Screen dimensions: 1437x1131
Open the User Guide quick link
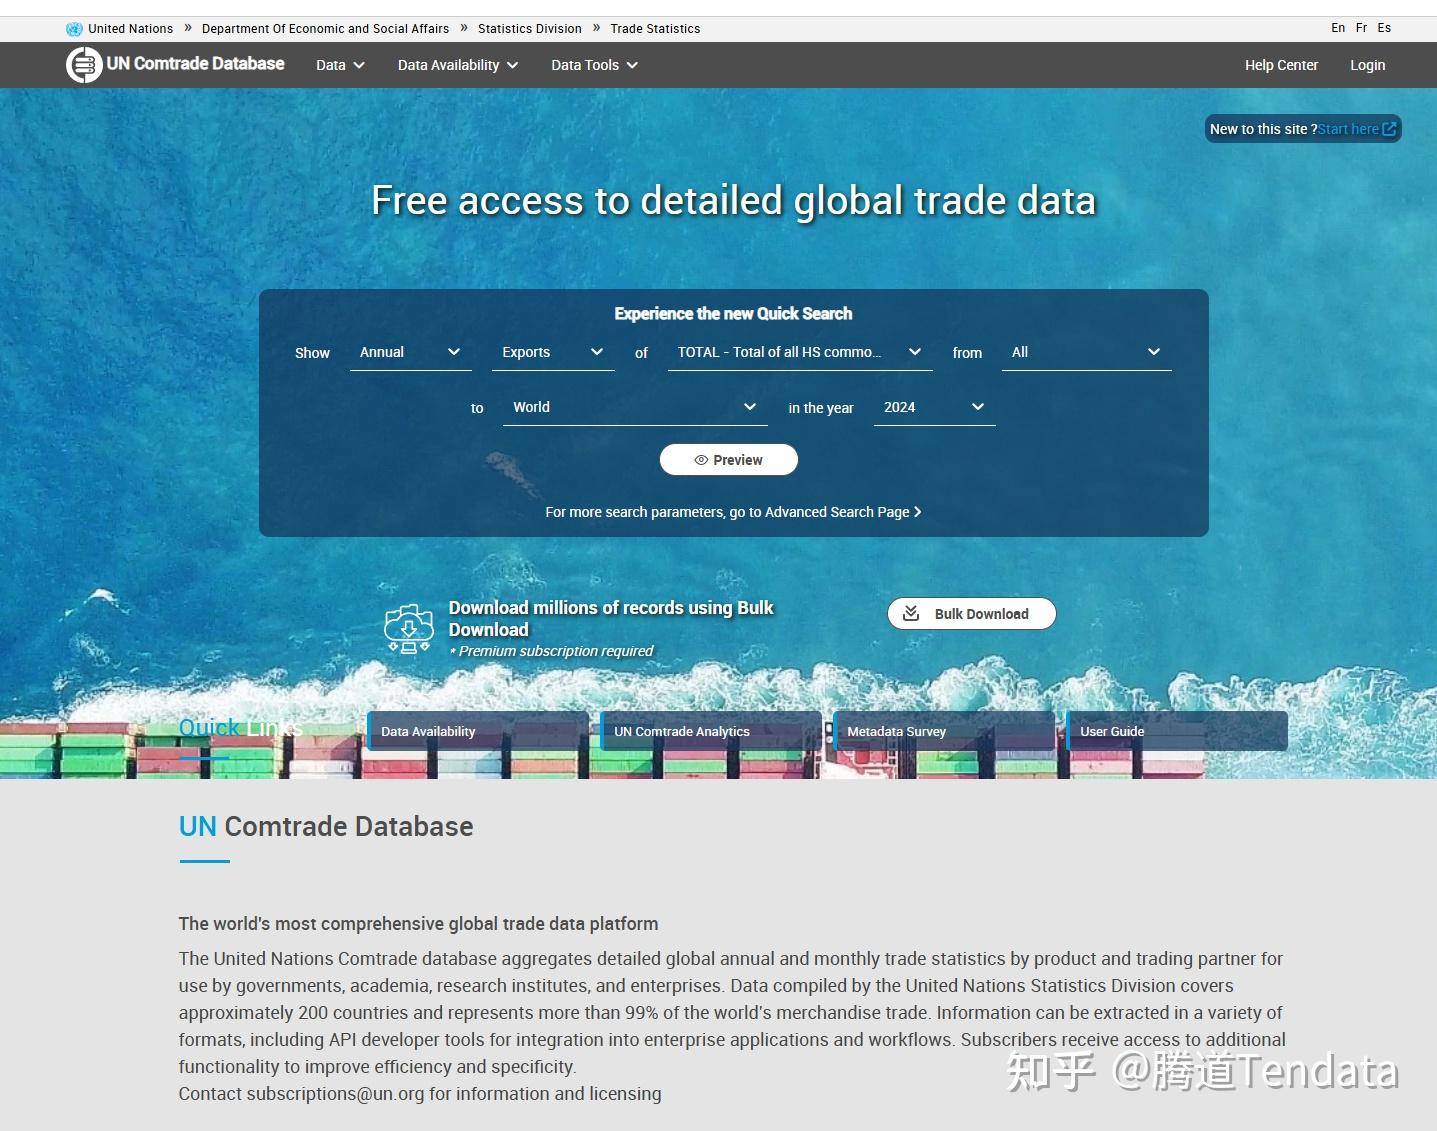pyautogui.click(x=1177, y=731)
